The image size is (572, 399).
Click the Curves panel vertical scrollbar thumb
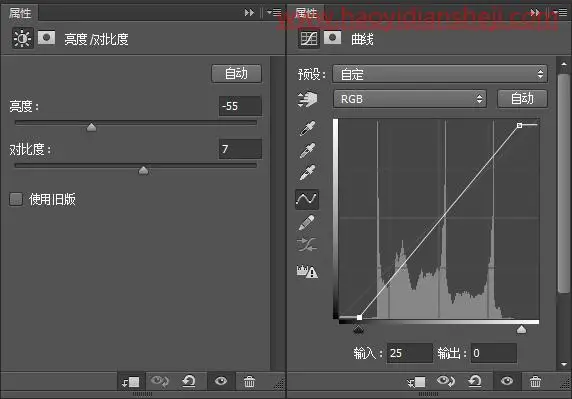(x=564, y=182)
